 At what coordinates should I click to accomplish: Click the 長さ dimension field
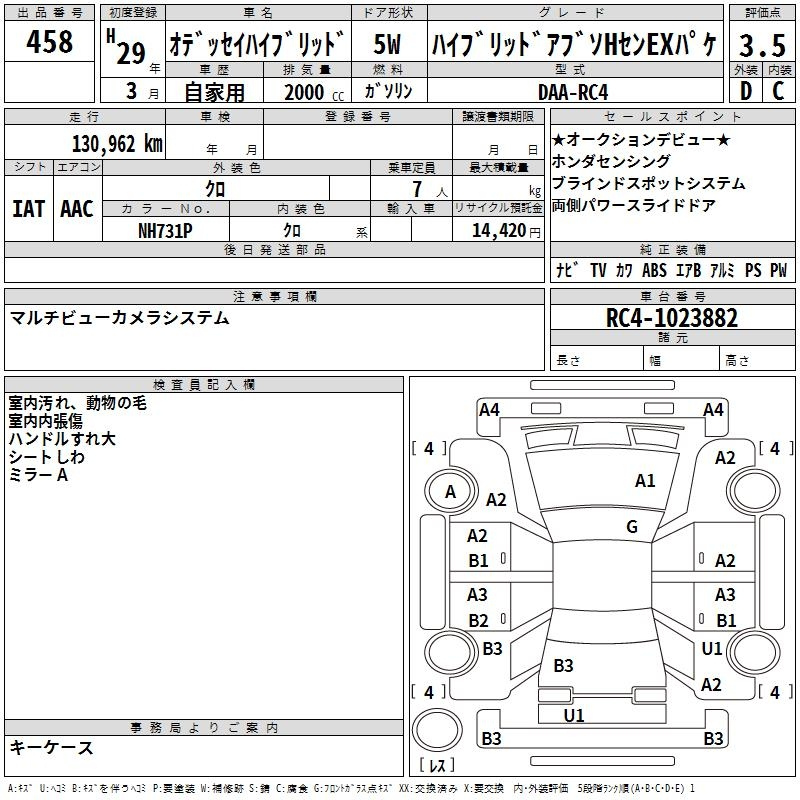click(597, 358)
